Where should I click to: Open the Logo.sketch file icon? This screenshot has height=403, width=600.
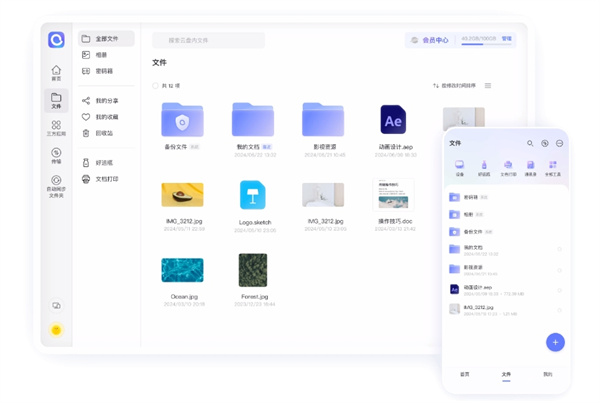pyautogui.click(x=253, y=195)
